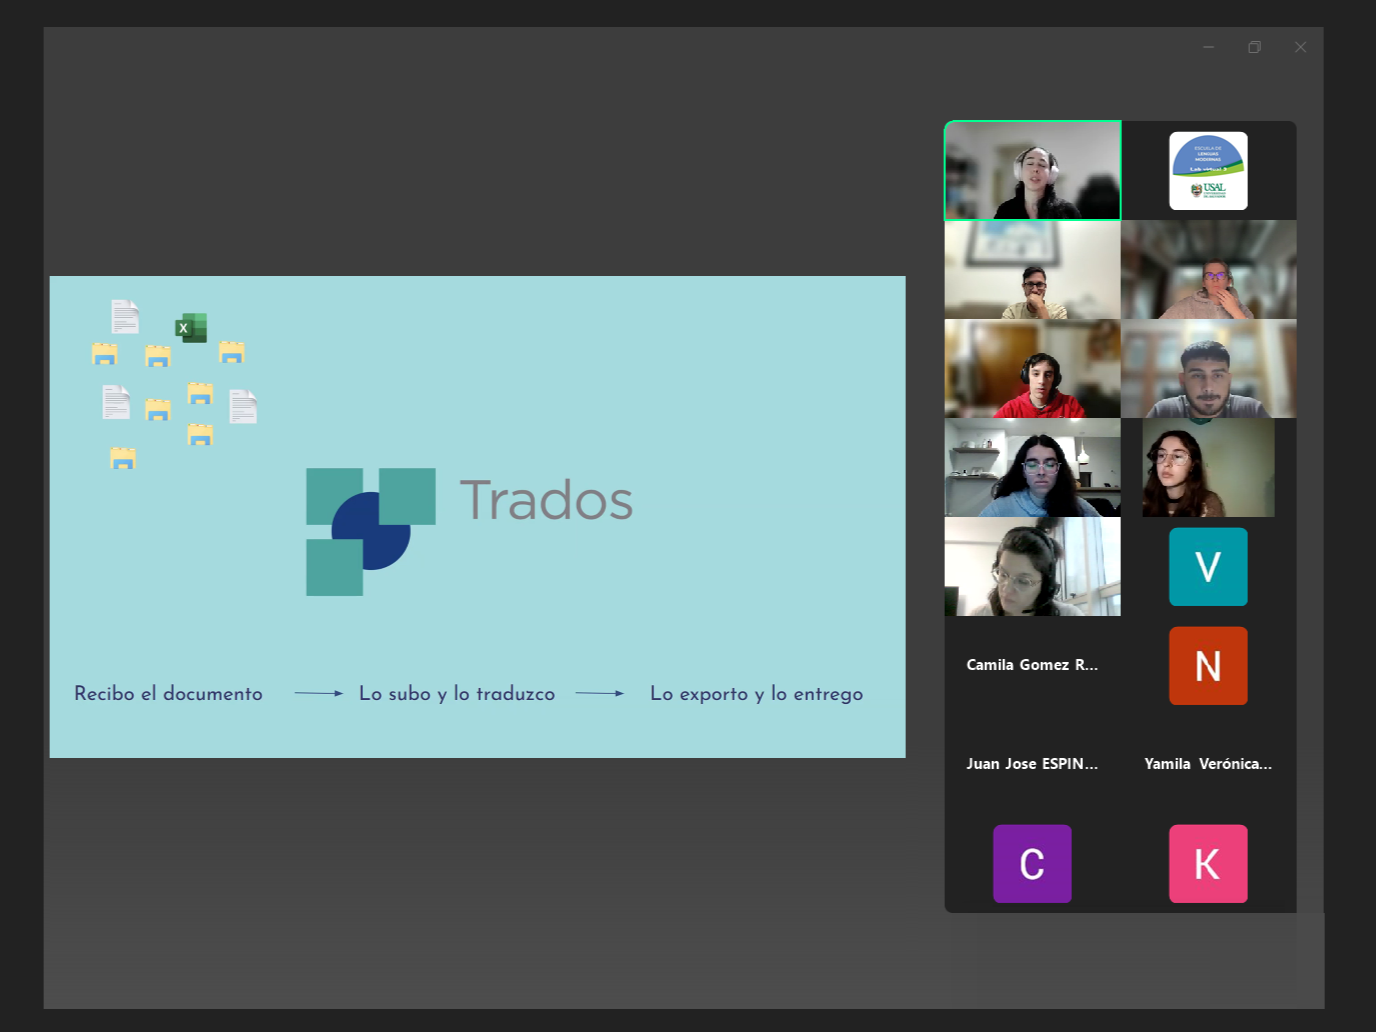Select the N avatar participant tile

pos(1208,666)
